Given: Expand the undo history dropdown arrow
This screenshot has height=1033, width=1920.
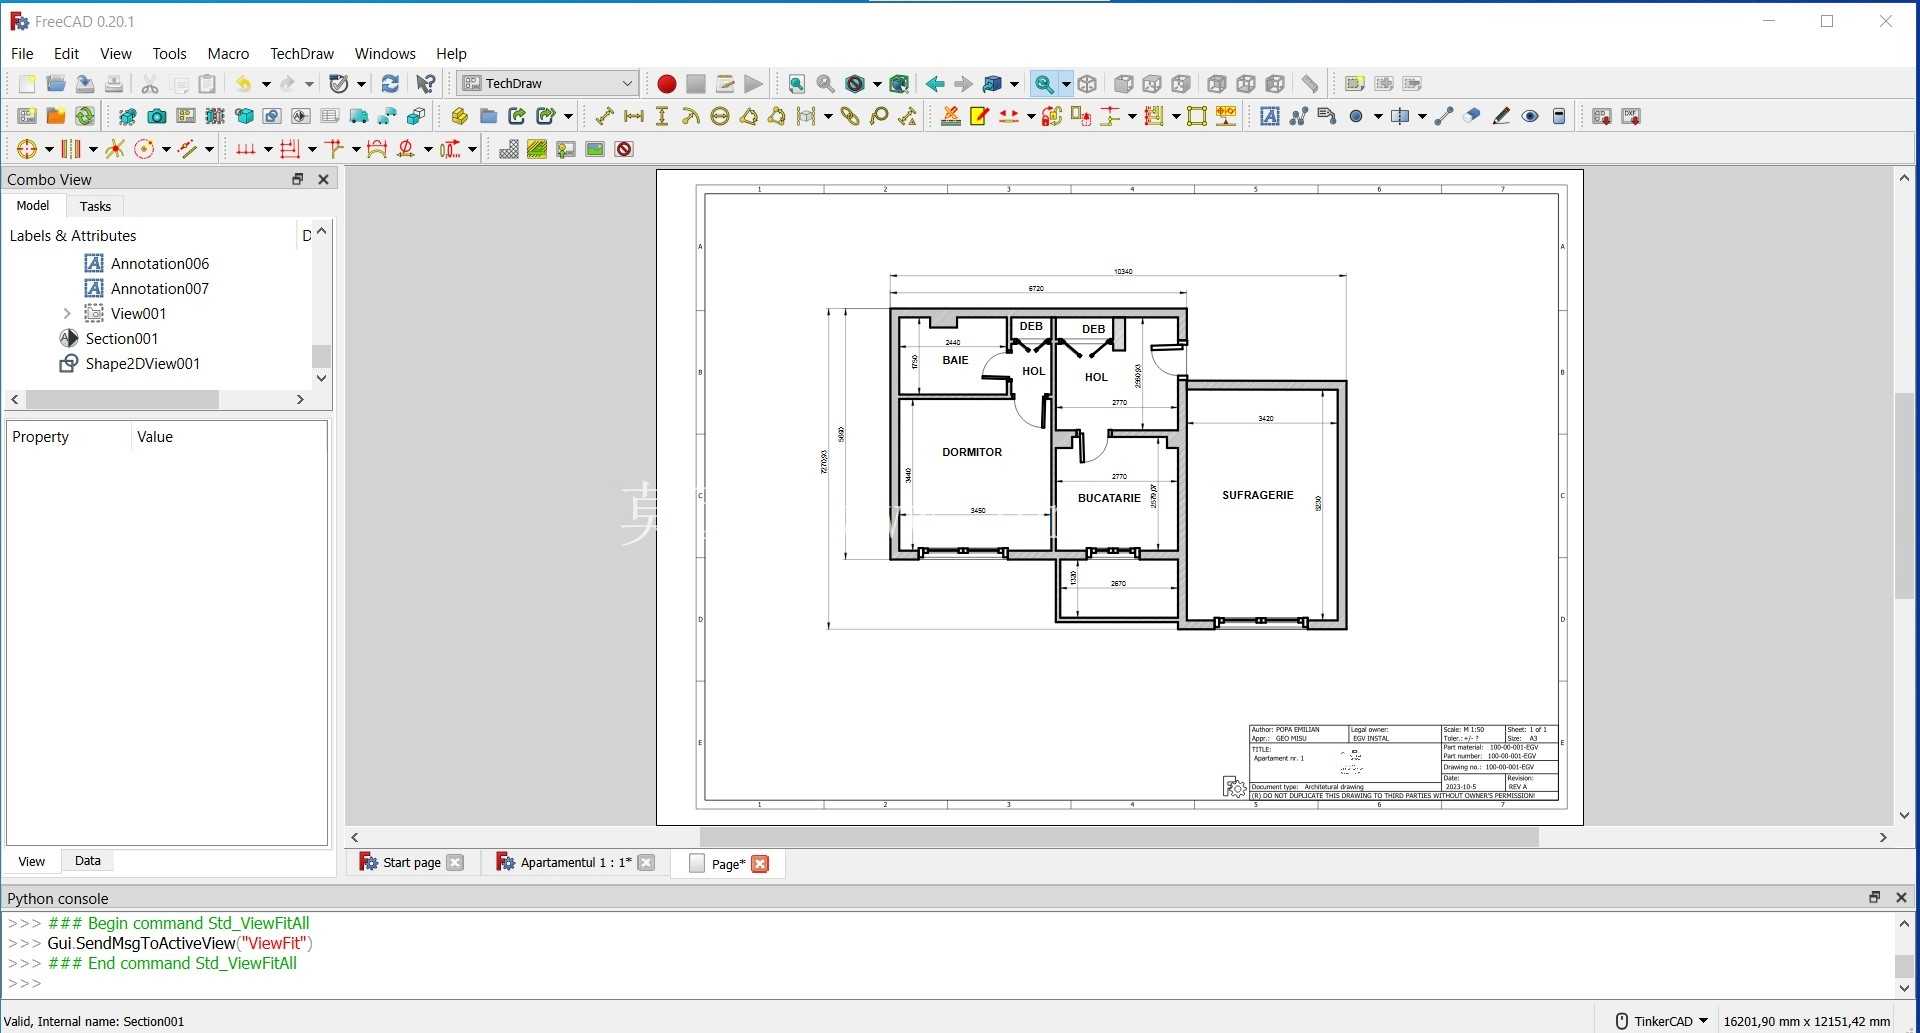Looking at the screenshot, I should (266, 84).
